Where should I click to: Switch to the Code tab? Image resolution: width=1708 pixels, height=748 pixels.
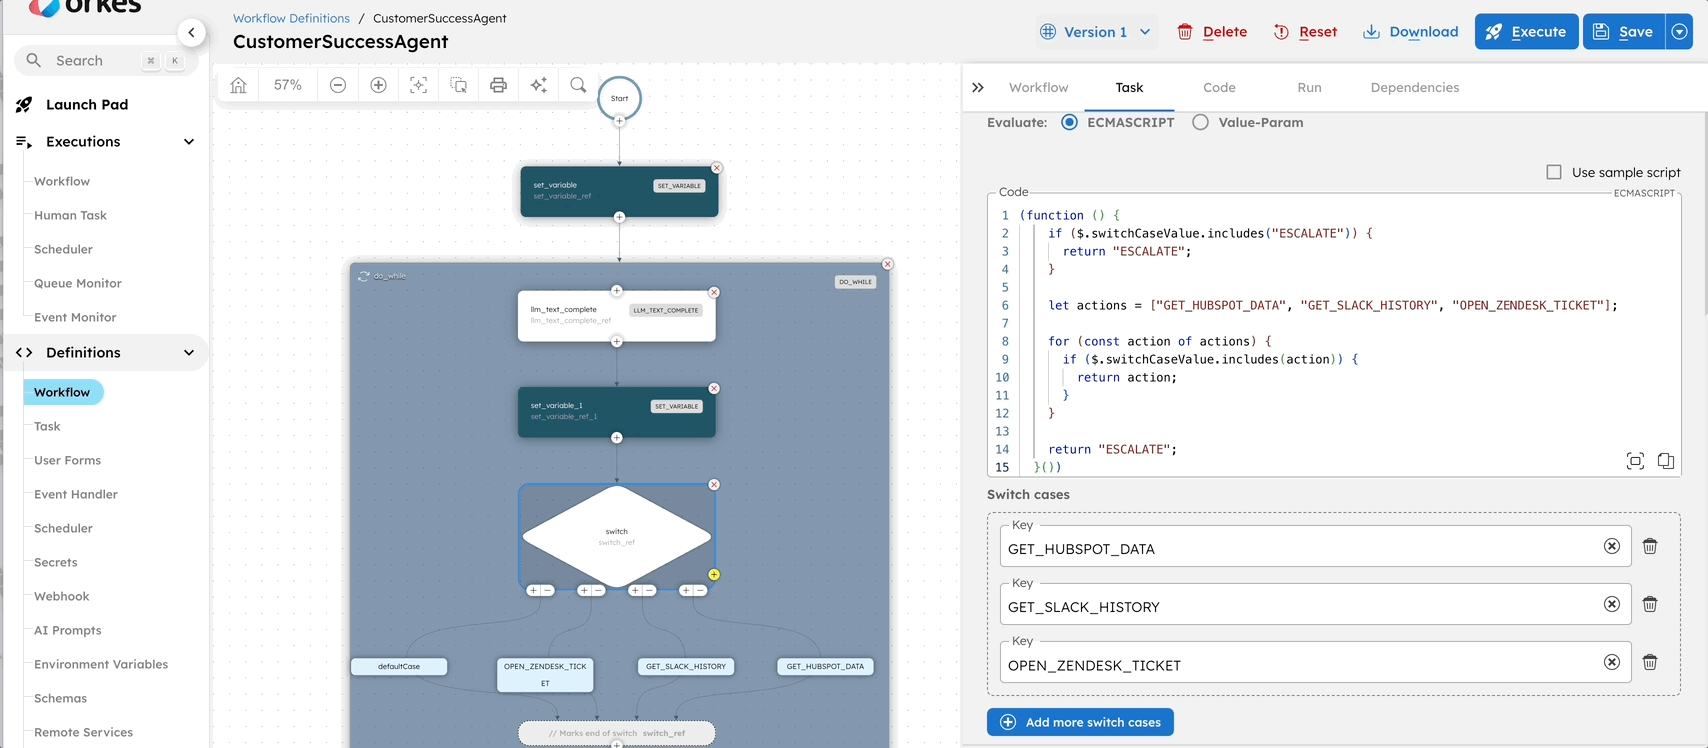coord(1219,88)
